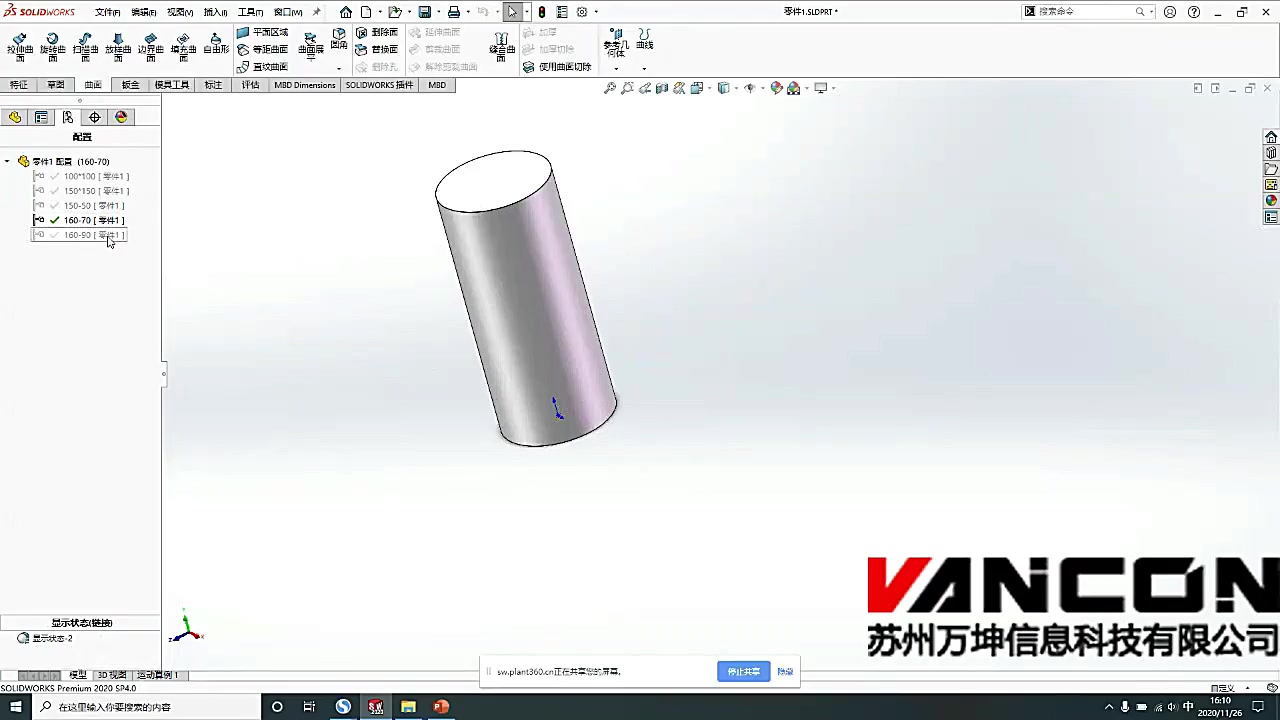This screenshot has height=720, width=1280.
Task: Click the 直纹曲面 ruled surface tool
Action: 263,67
